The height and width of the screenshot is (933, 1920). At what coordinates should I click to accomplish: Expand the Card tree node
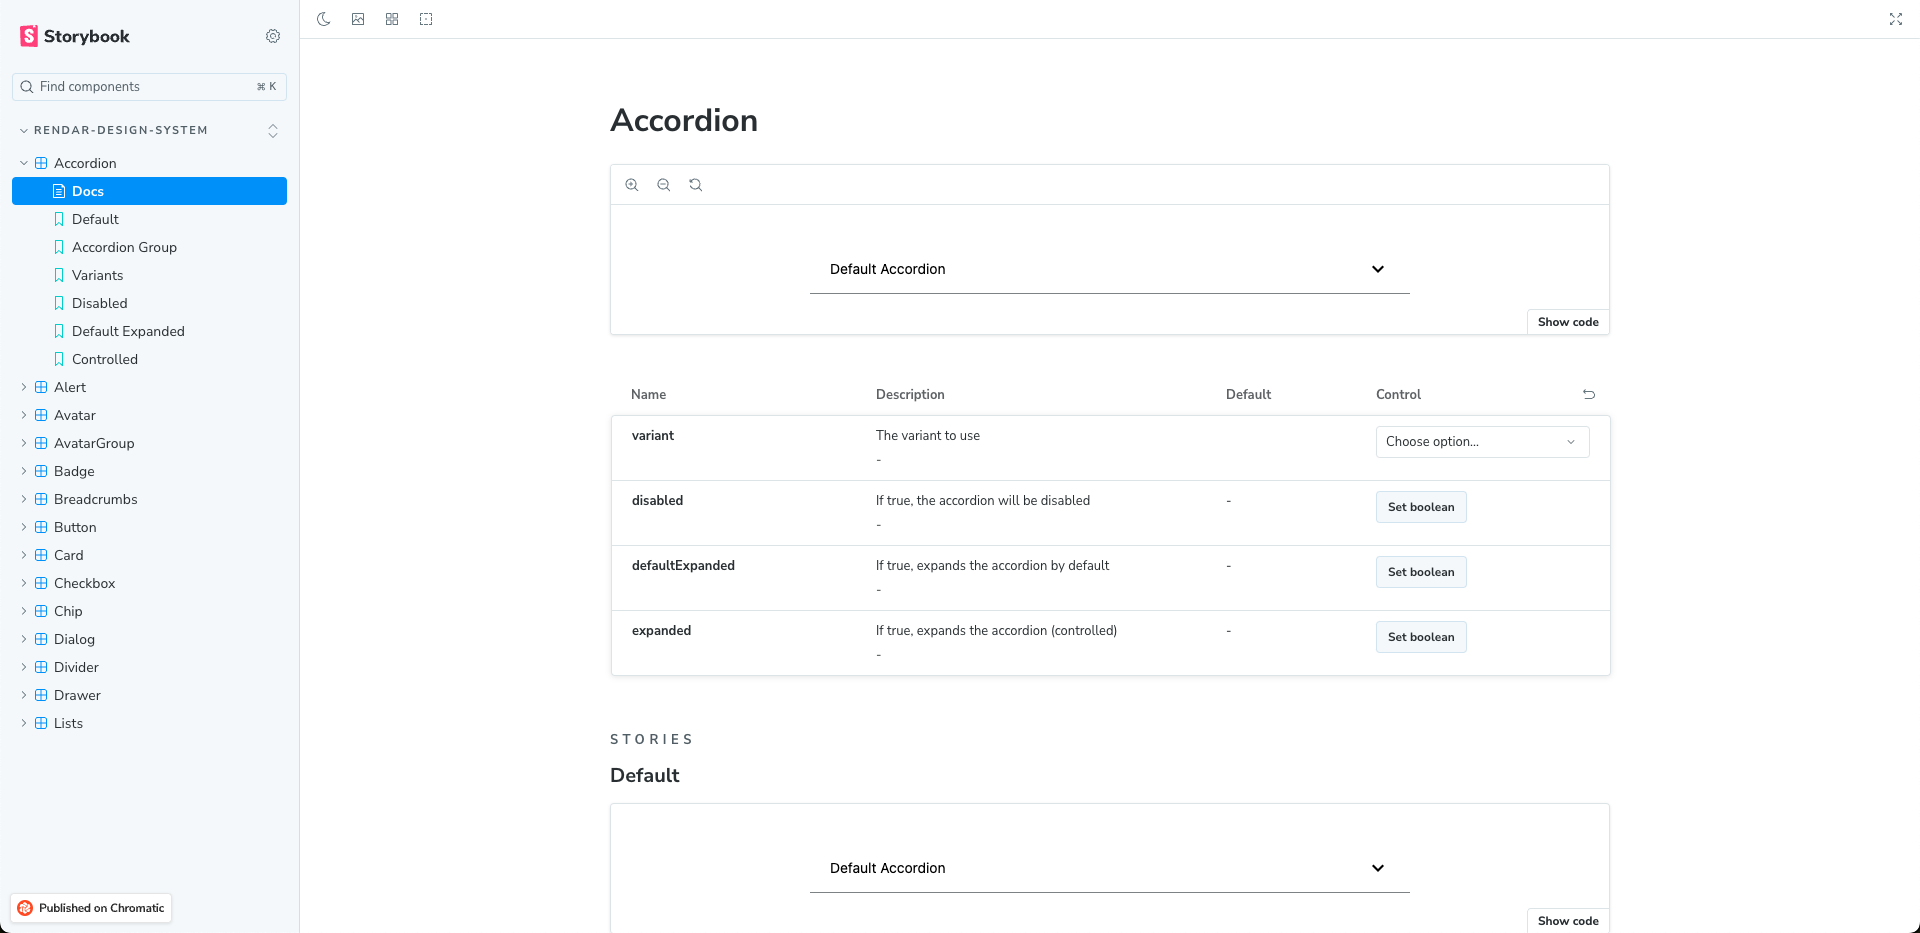click(x=24, y=555)
